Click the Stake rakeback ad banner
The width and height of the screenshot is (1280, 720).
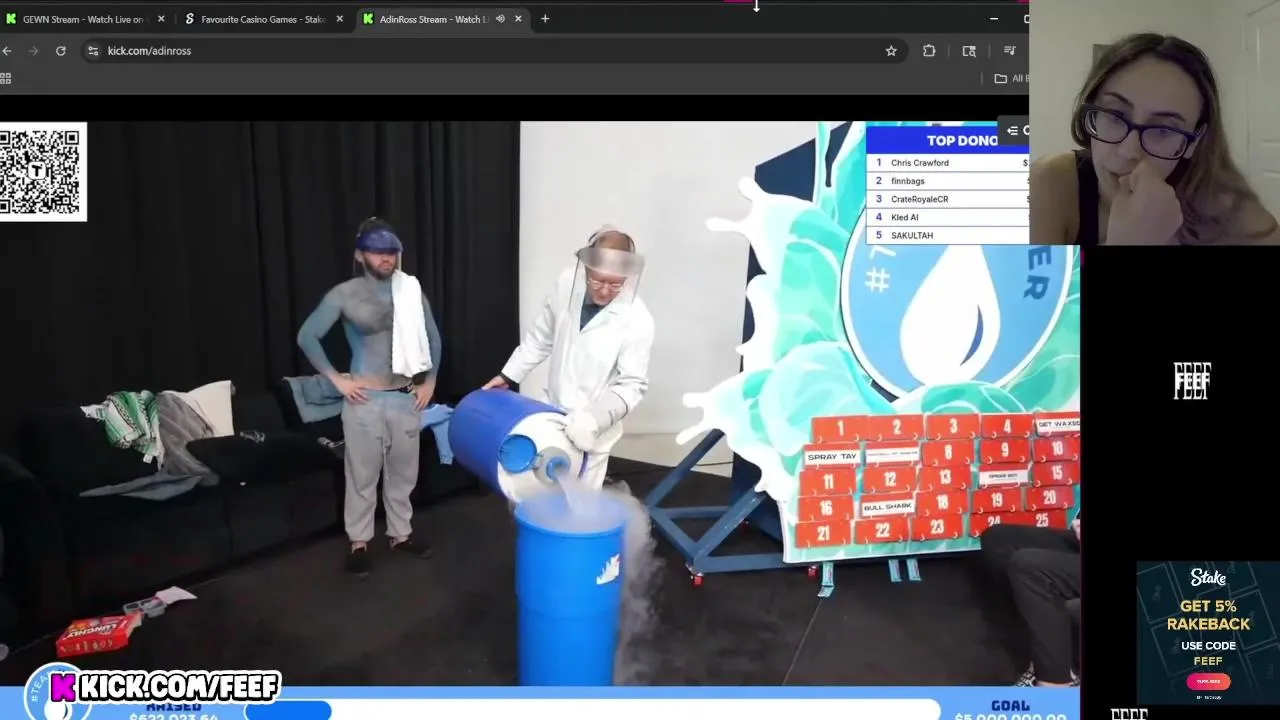pos(1207,631)
